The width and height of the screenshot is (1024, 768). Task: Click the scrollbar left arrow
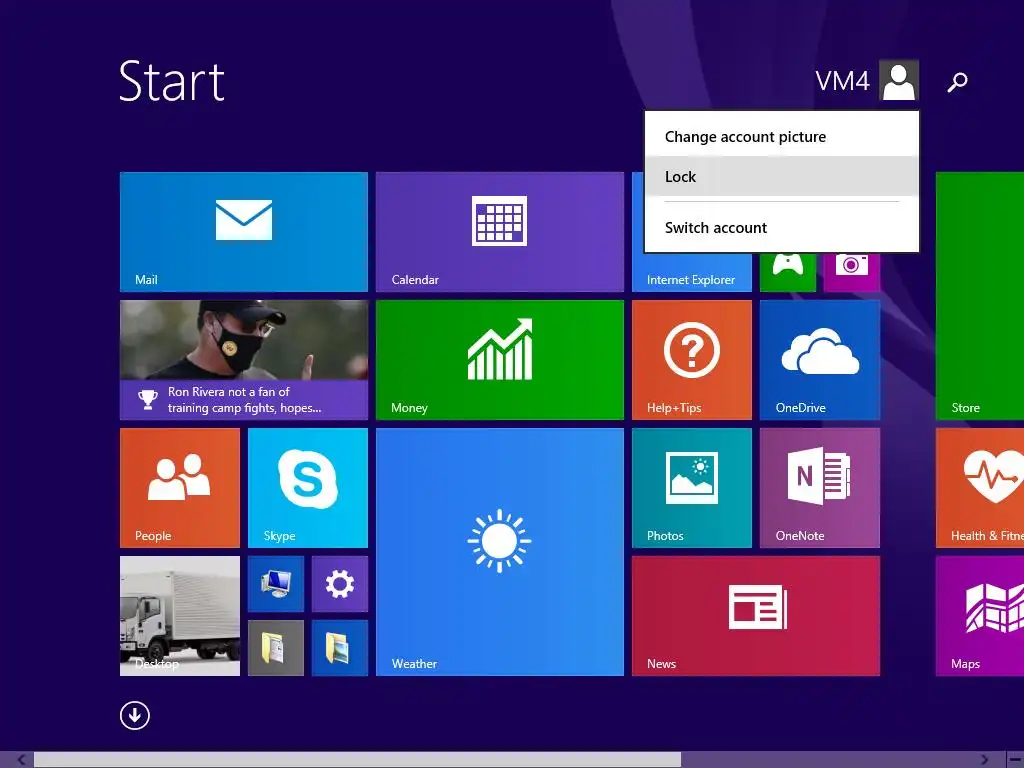(21, 760)
